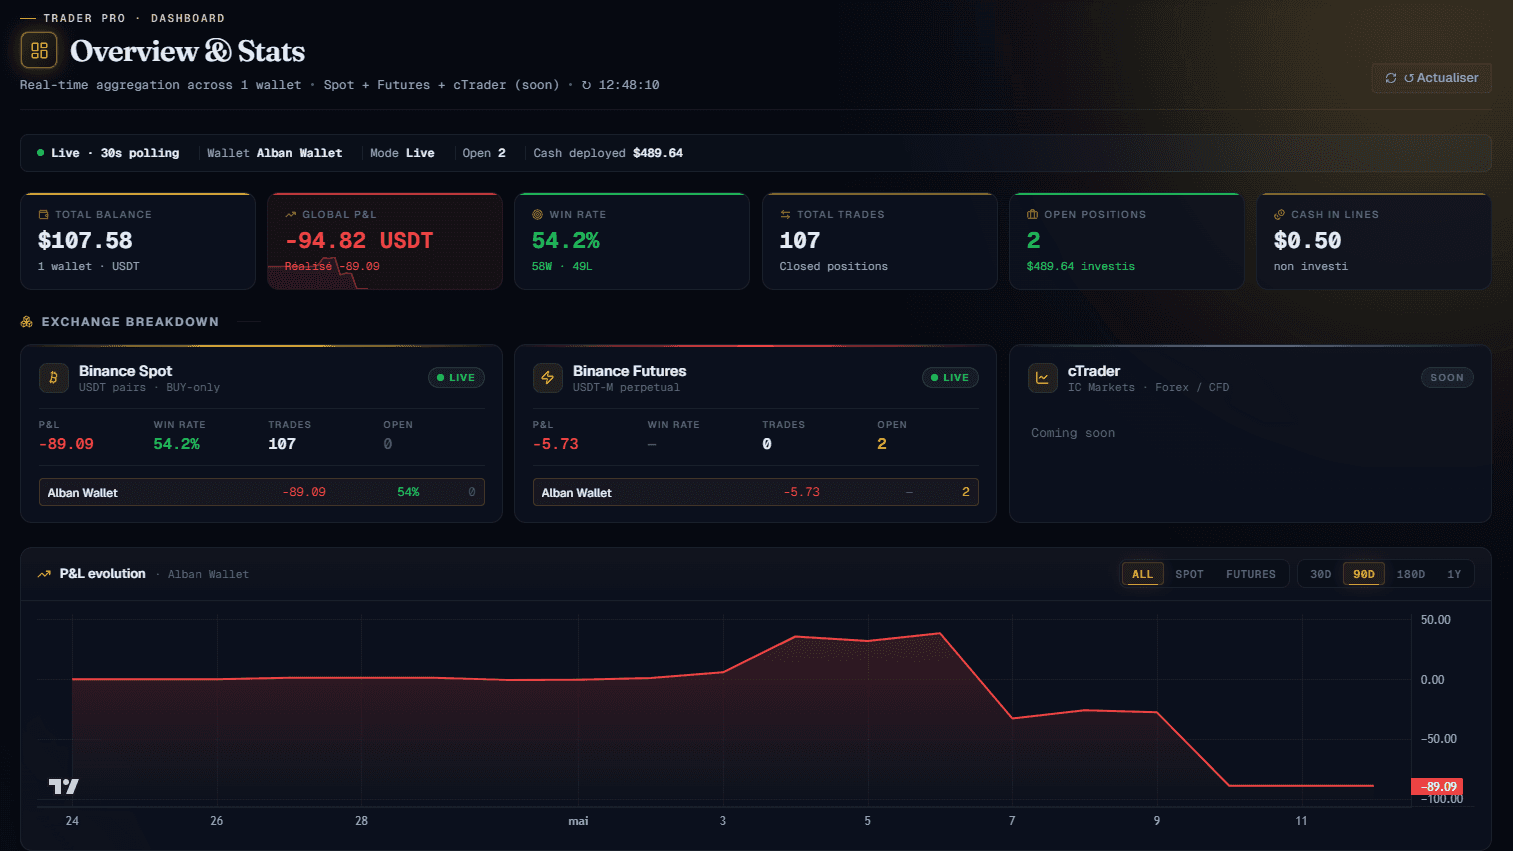Click Binance Spot P&L -89.09 stat
This screenshot has width=1513, height=851.
[66, 444]
